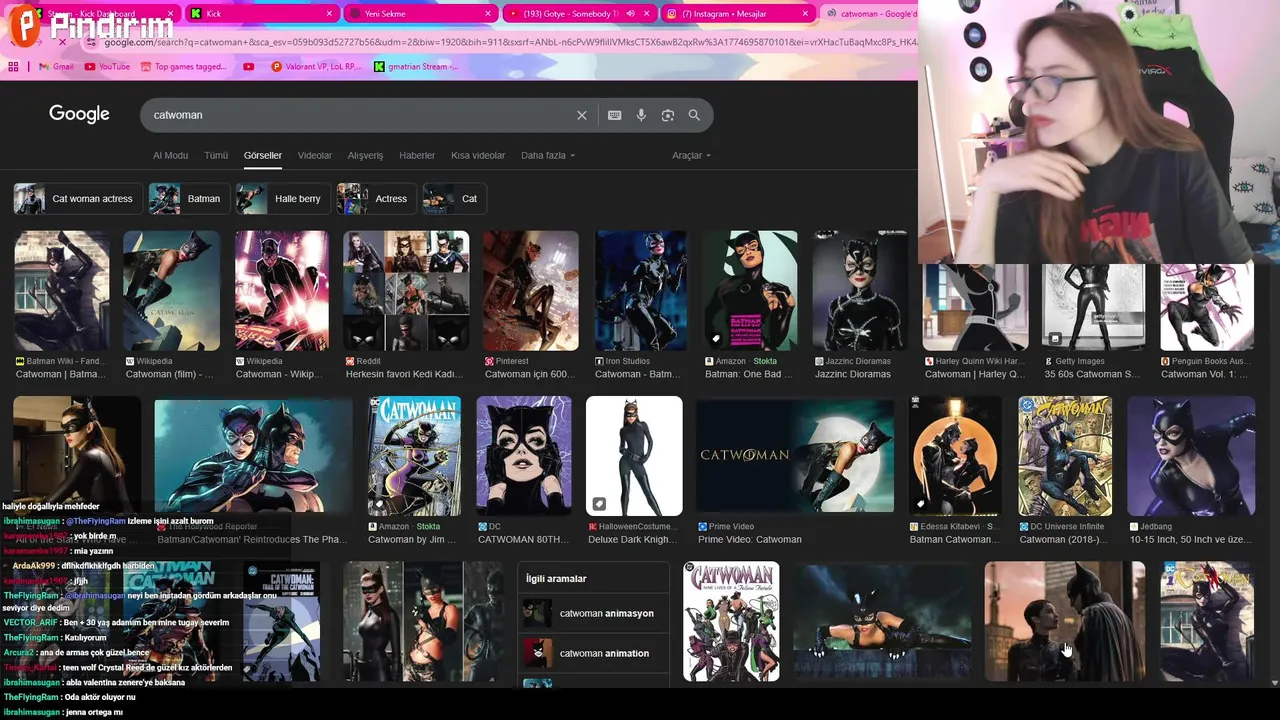Viewport: 1280px width, 720px height.
Task: Open Jedbang 10-15 Inch image
Action: pos(1191,456)
